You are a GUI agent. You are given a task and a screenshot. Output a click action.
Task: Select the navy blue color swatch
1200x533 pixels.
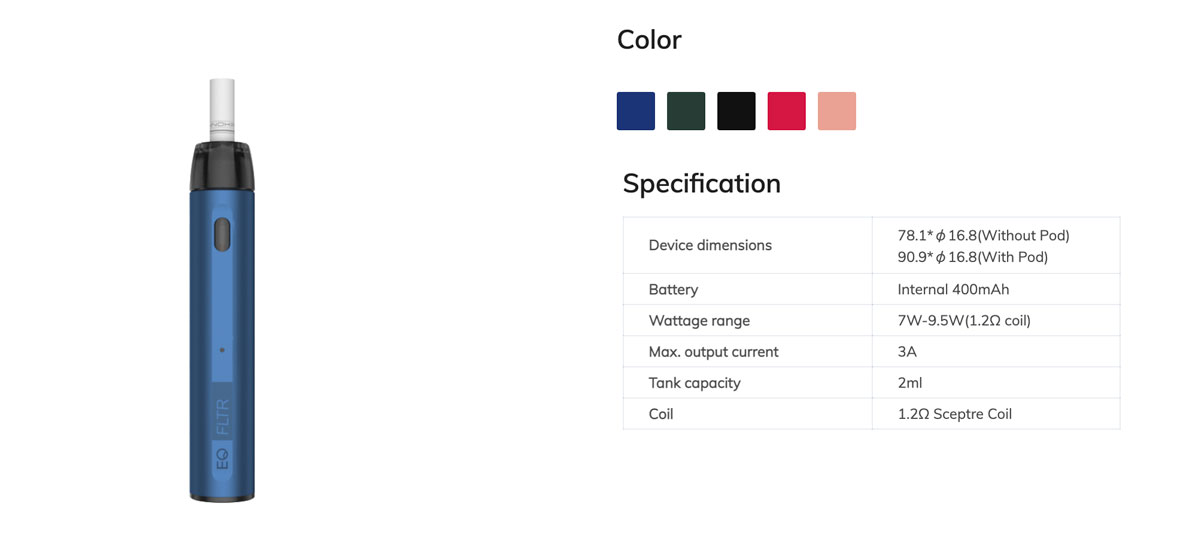[x=635, y=111]
